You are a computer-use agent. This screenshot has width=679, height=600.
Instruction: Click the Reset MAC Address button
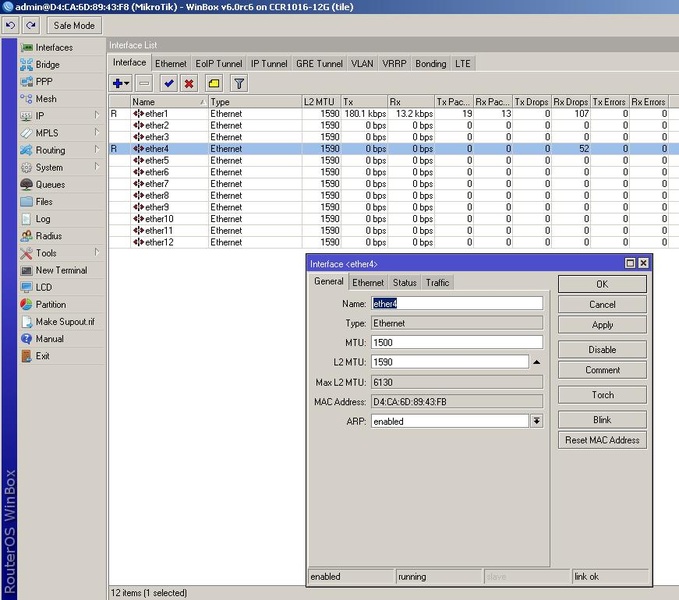(602, 440)
